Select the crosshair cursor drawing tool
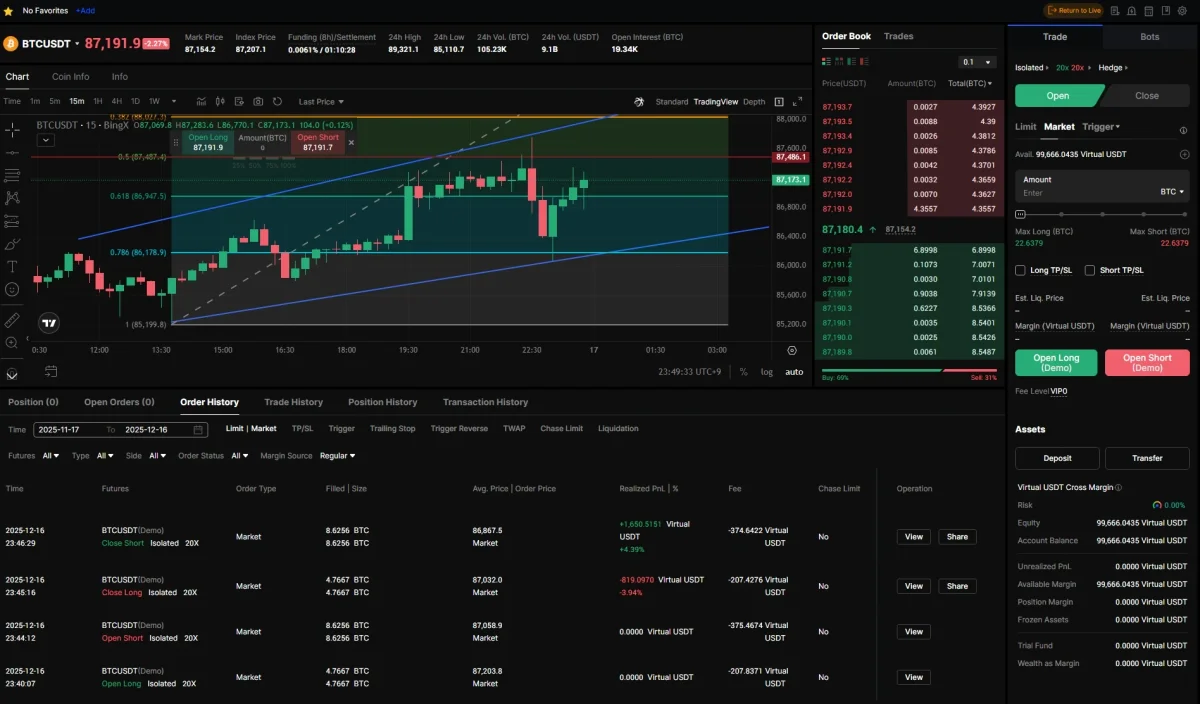Viewport: 1200px width, 704px height. click(12, 129)
